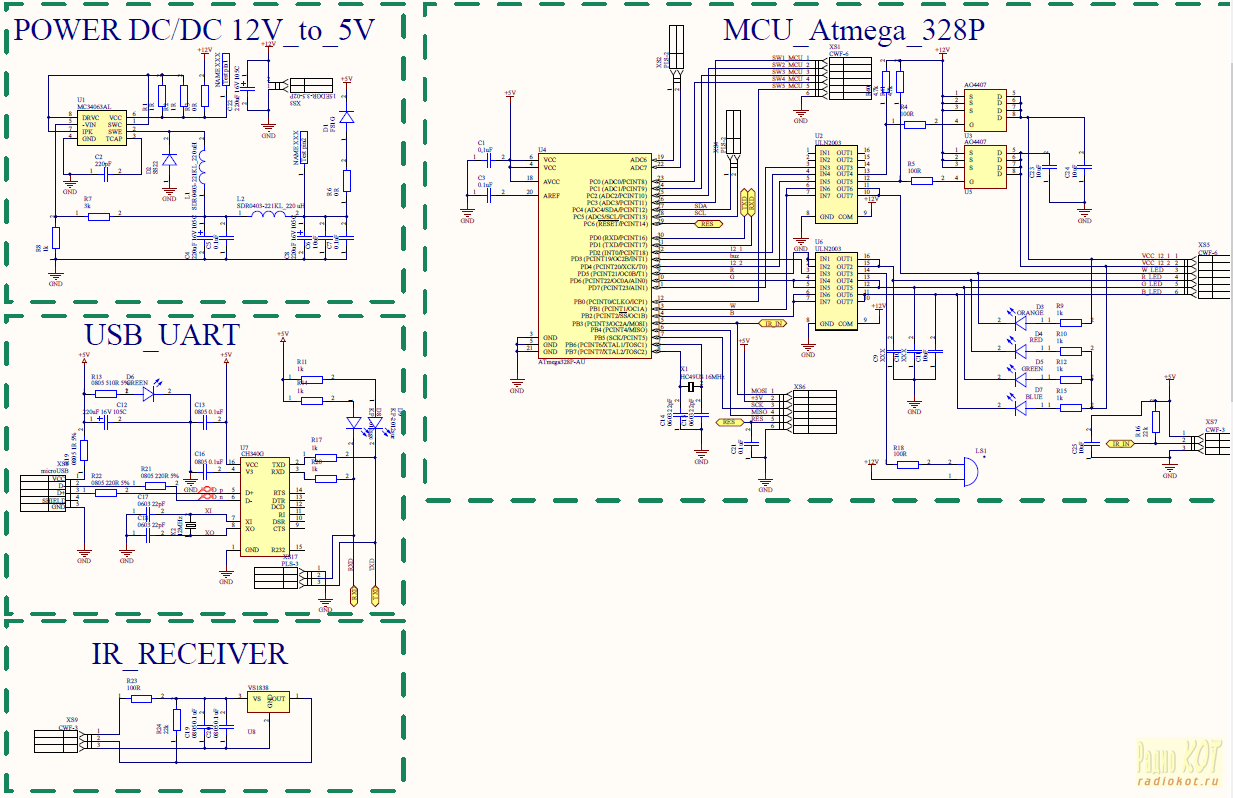This screenshot has height=798, width=1233.
Task: Click the CH340G USB-UART chip
Action: [x=264, y=506]
